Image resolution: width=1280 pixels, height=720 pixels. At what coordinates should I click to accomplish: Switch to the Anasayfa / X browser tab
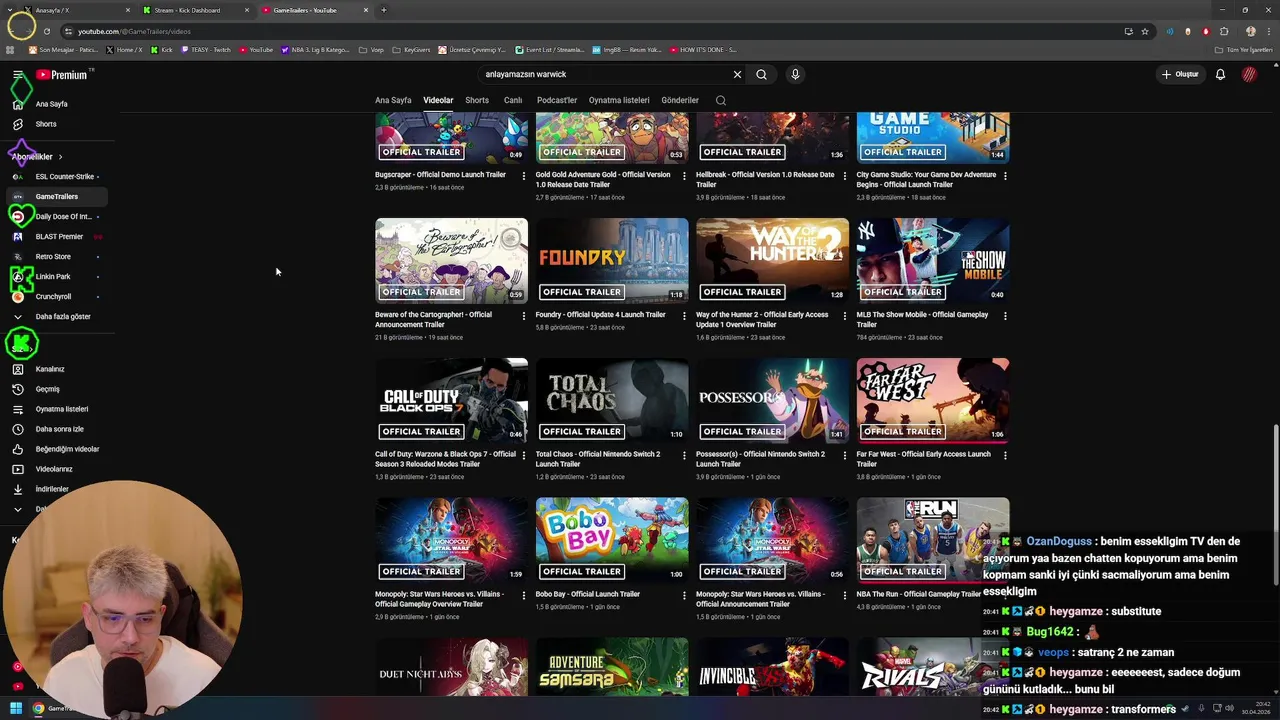point(76,10)
